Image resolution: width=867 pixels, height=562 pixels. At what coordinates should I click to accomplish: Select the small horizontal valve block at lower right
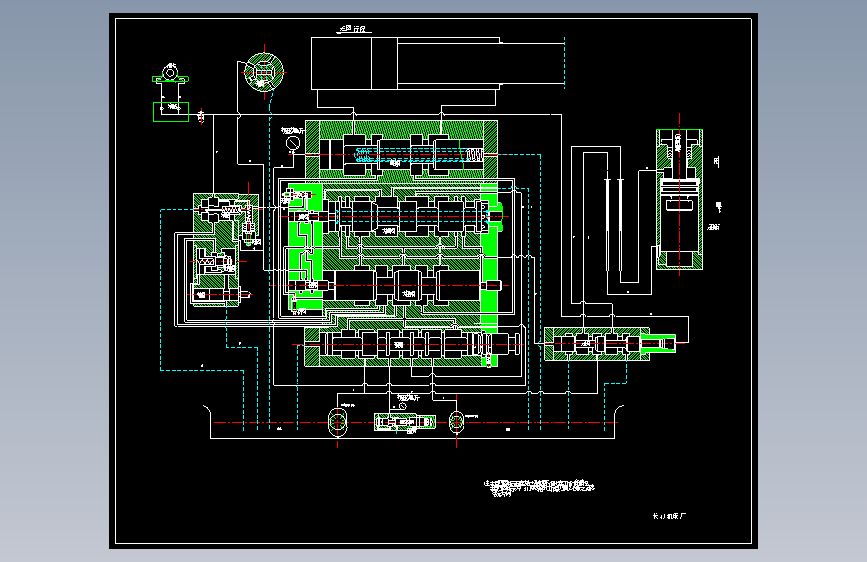610,344
